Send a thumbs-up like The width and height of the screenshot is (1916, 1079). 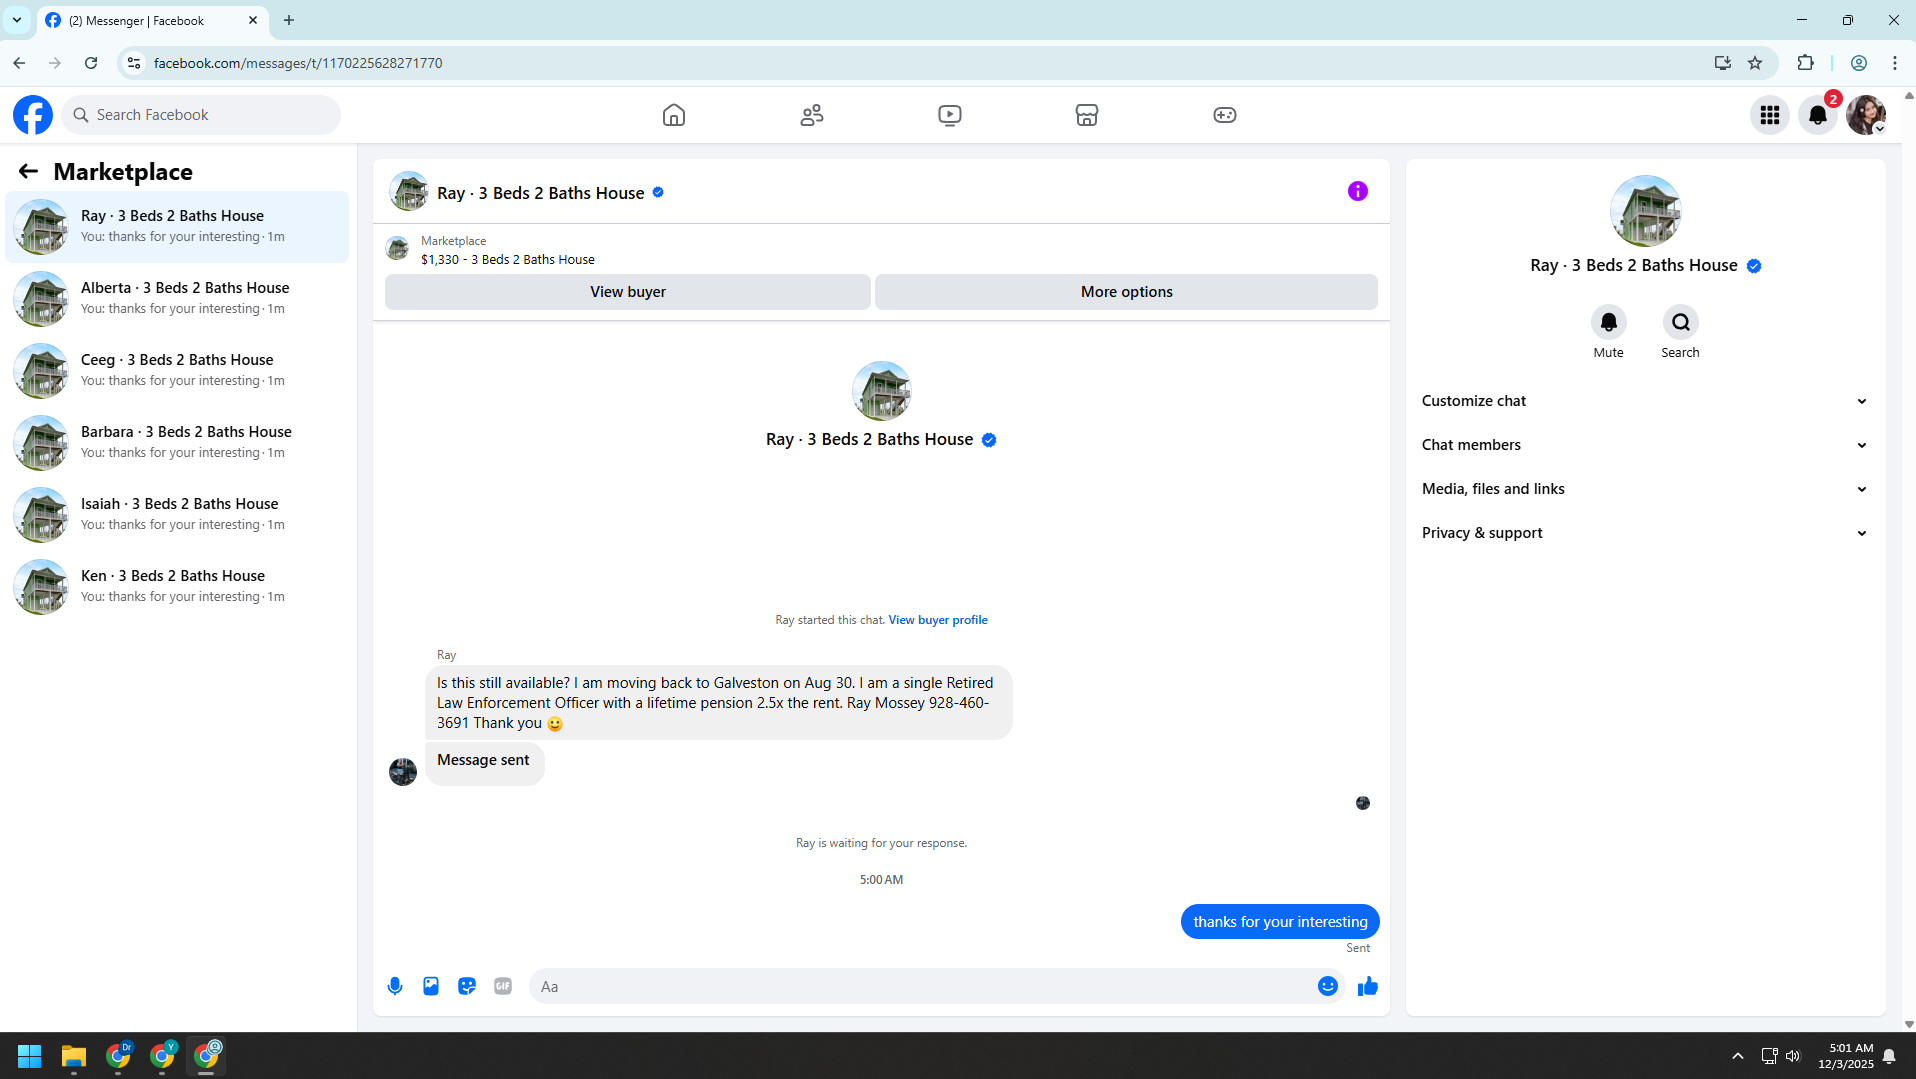pos(1367,986)
